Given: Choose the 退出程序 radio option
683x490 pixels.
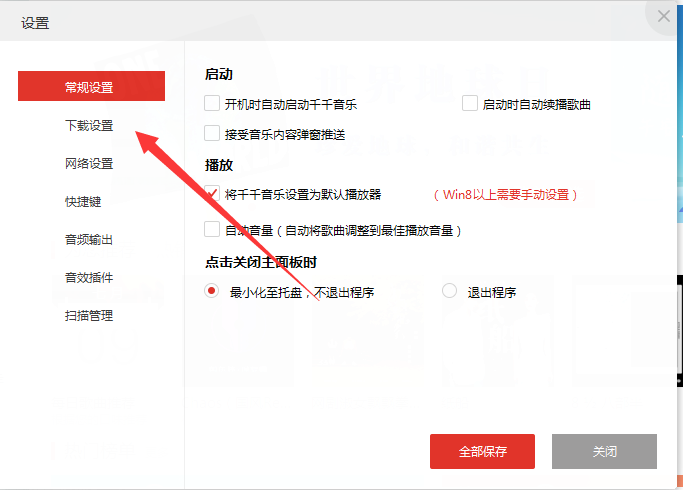Looking at the screenshot, I should [x=449, y=291].
